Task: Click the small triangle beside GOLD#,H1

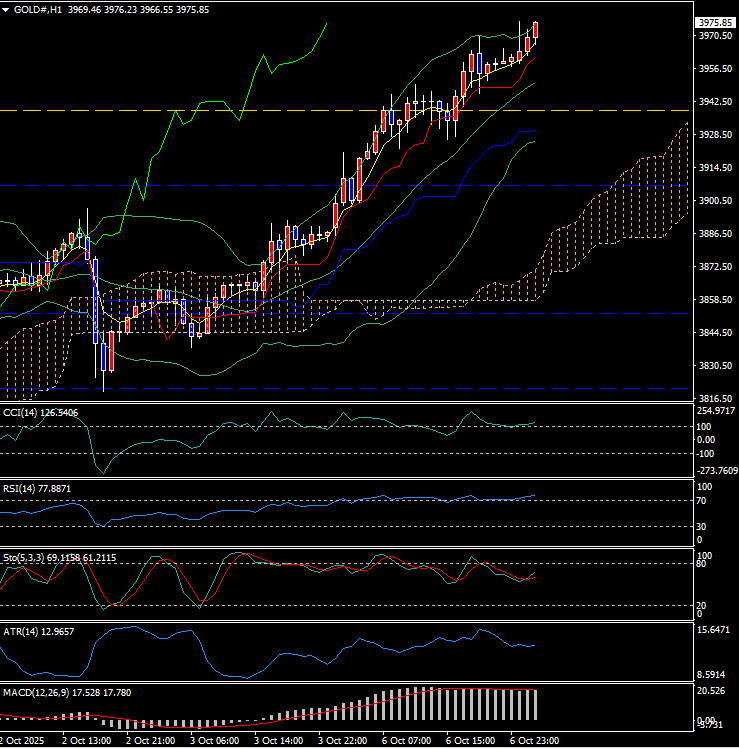Action: pos(8,9)
